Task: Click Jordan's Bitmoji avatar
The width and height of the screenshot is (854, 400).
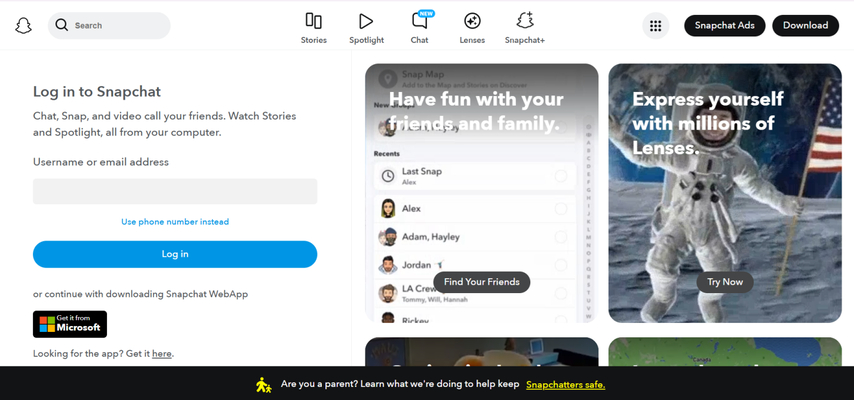Action: pos(388,265)
